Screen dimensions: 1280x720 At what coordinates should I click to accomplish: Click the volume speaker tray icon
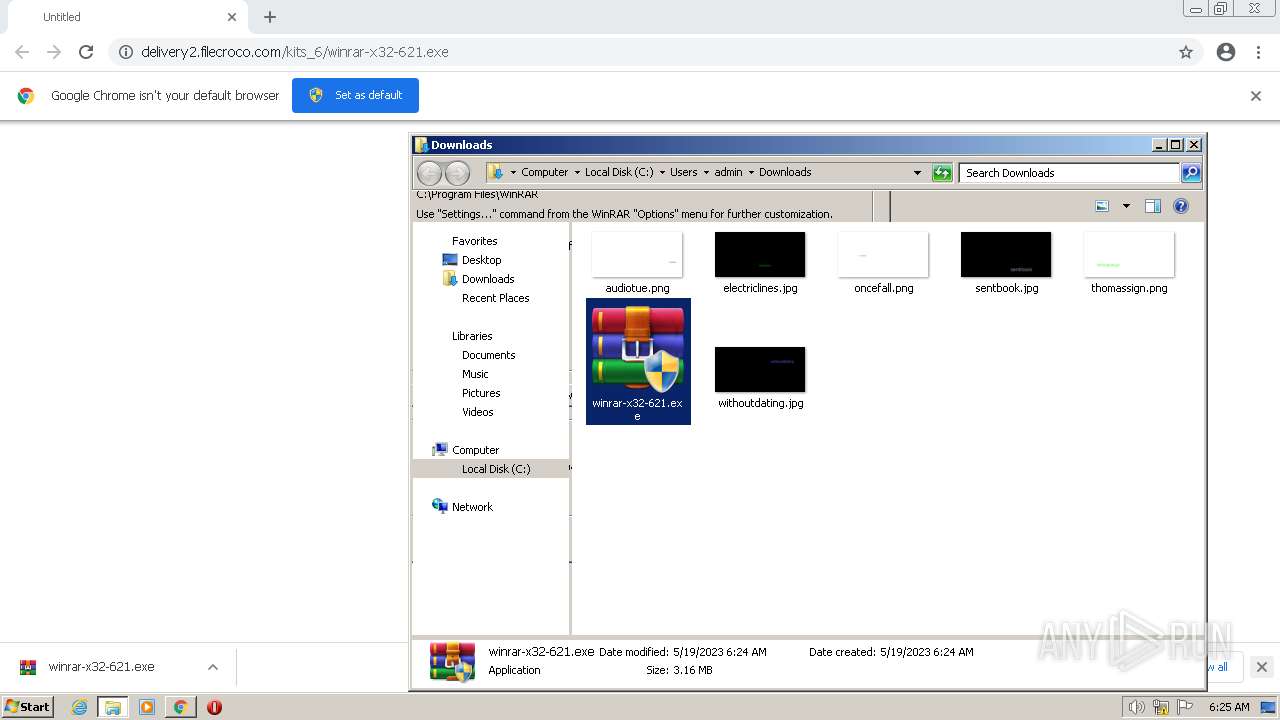tap(1136, 707)
